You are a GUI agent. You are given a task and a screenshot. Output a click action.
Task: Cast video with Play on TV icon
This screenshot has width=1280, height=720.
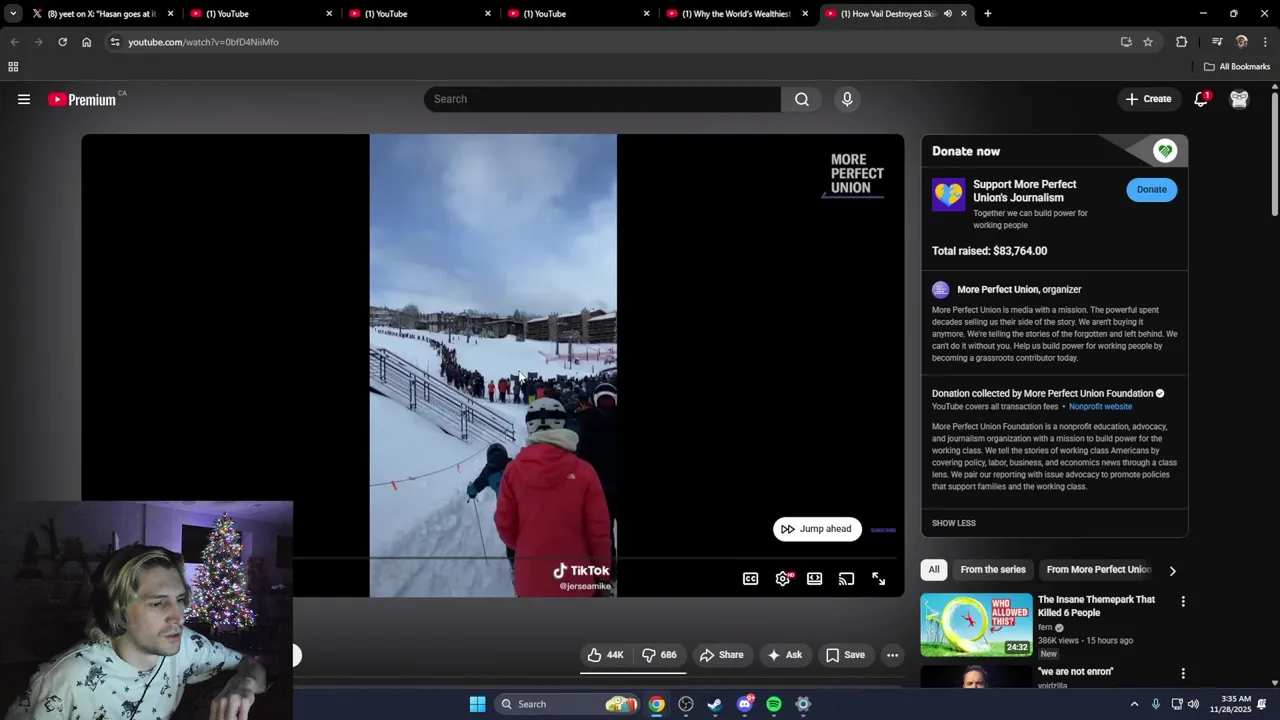(x=847, y=579)
